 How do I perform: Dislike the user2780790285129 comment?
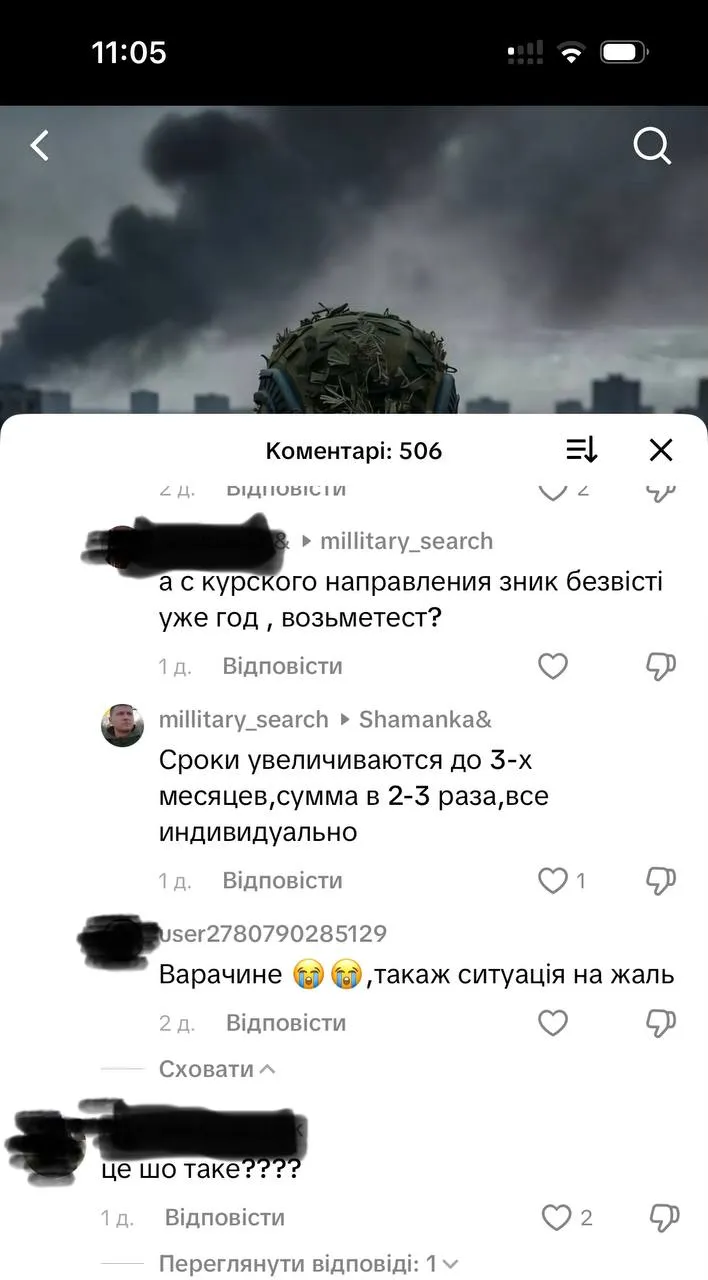tap(661, 1024)
